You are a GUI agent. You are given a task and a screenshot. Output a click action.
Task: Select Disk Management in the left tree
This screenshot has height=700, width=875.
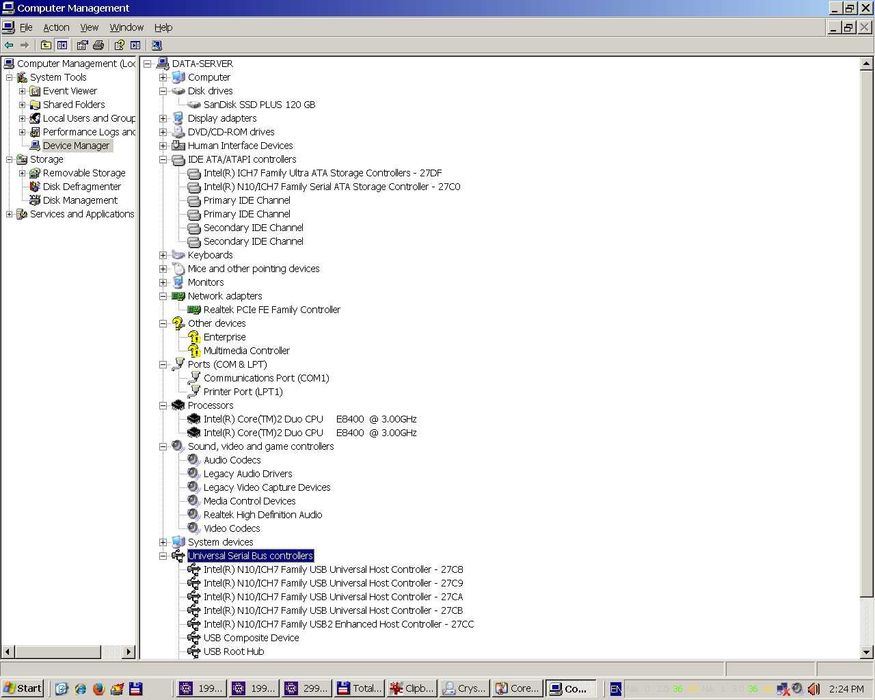click(80, 200)
